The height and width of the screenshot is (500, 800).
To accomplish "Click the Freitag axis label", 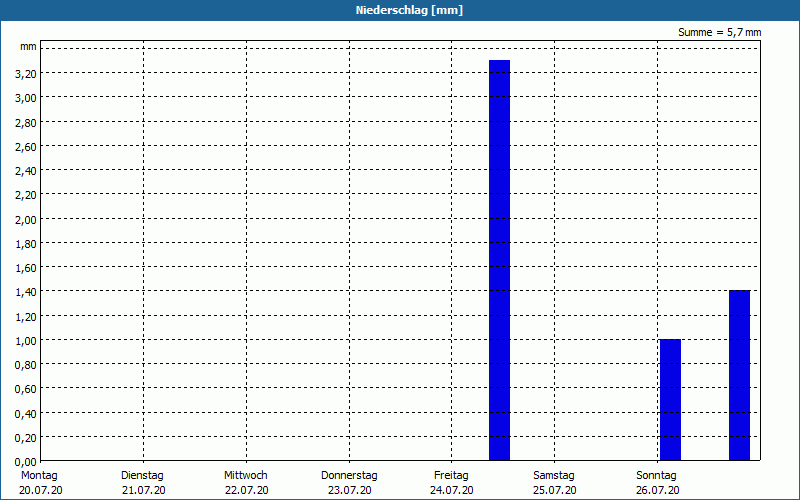I will (451, 475).
